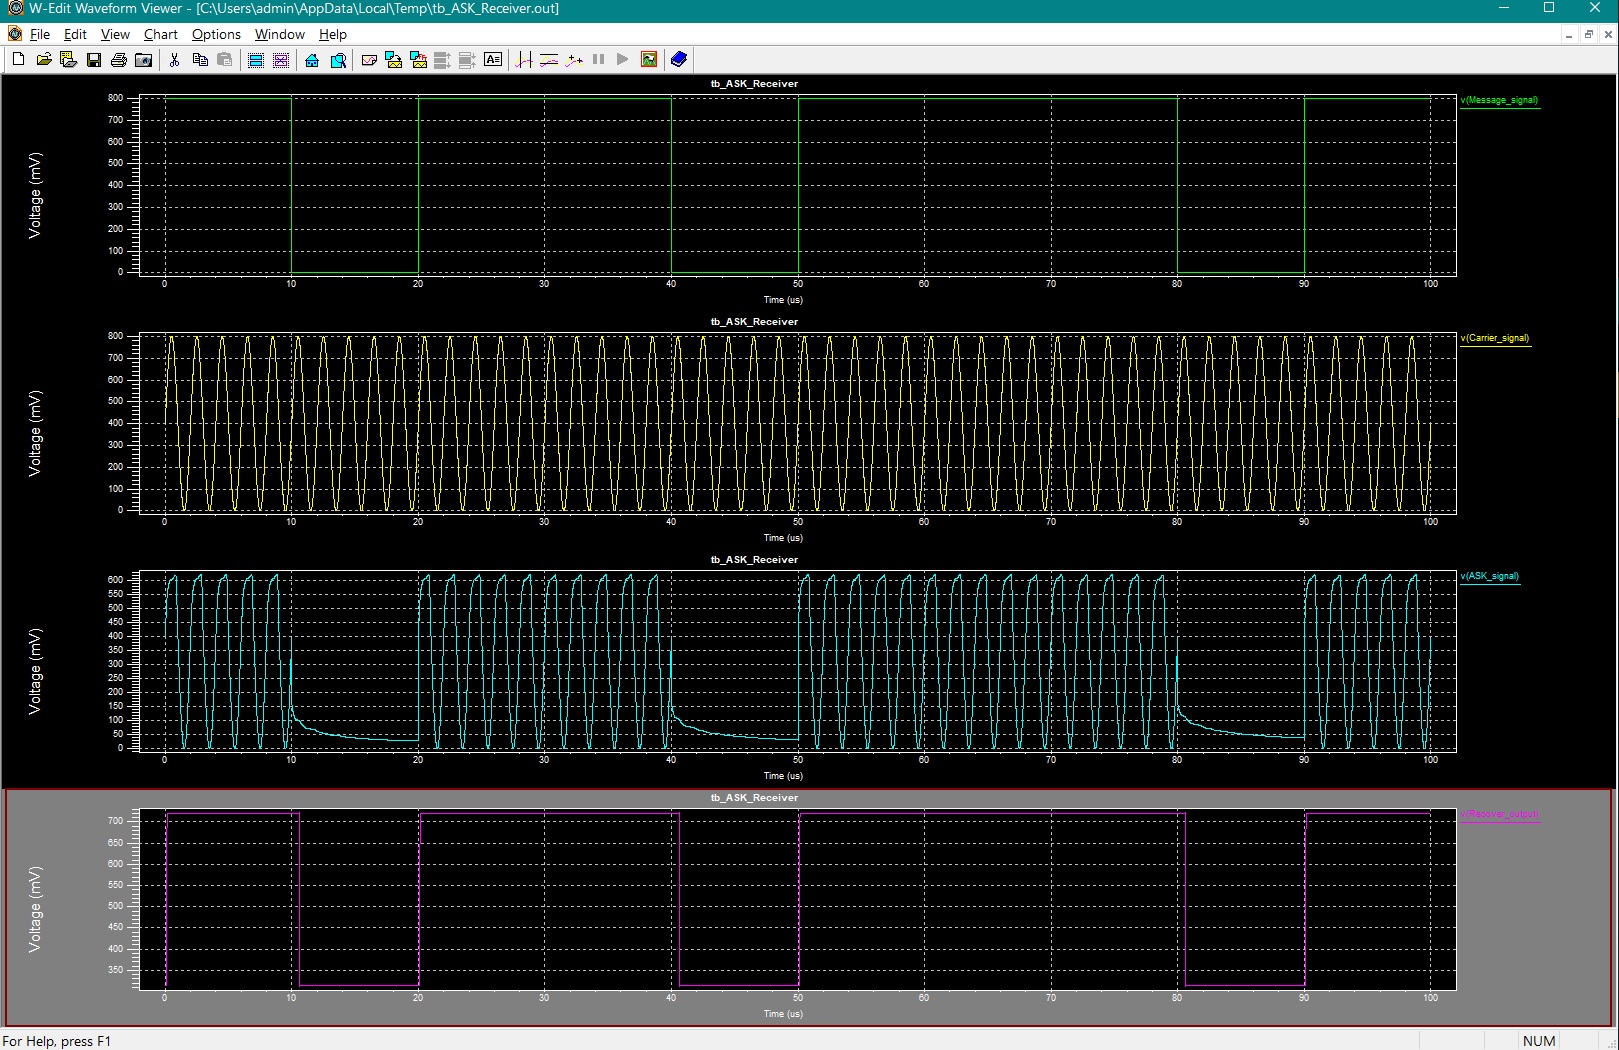Select the v(Carrier_signal) trace label
This screenshot has width=1619, height=1050.
pyautogui.click(x=1495, y=338)
